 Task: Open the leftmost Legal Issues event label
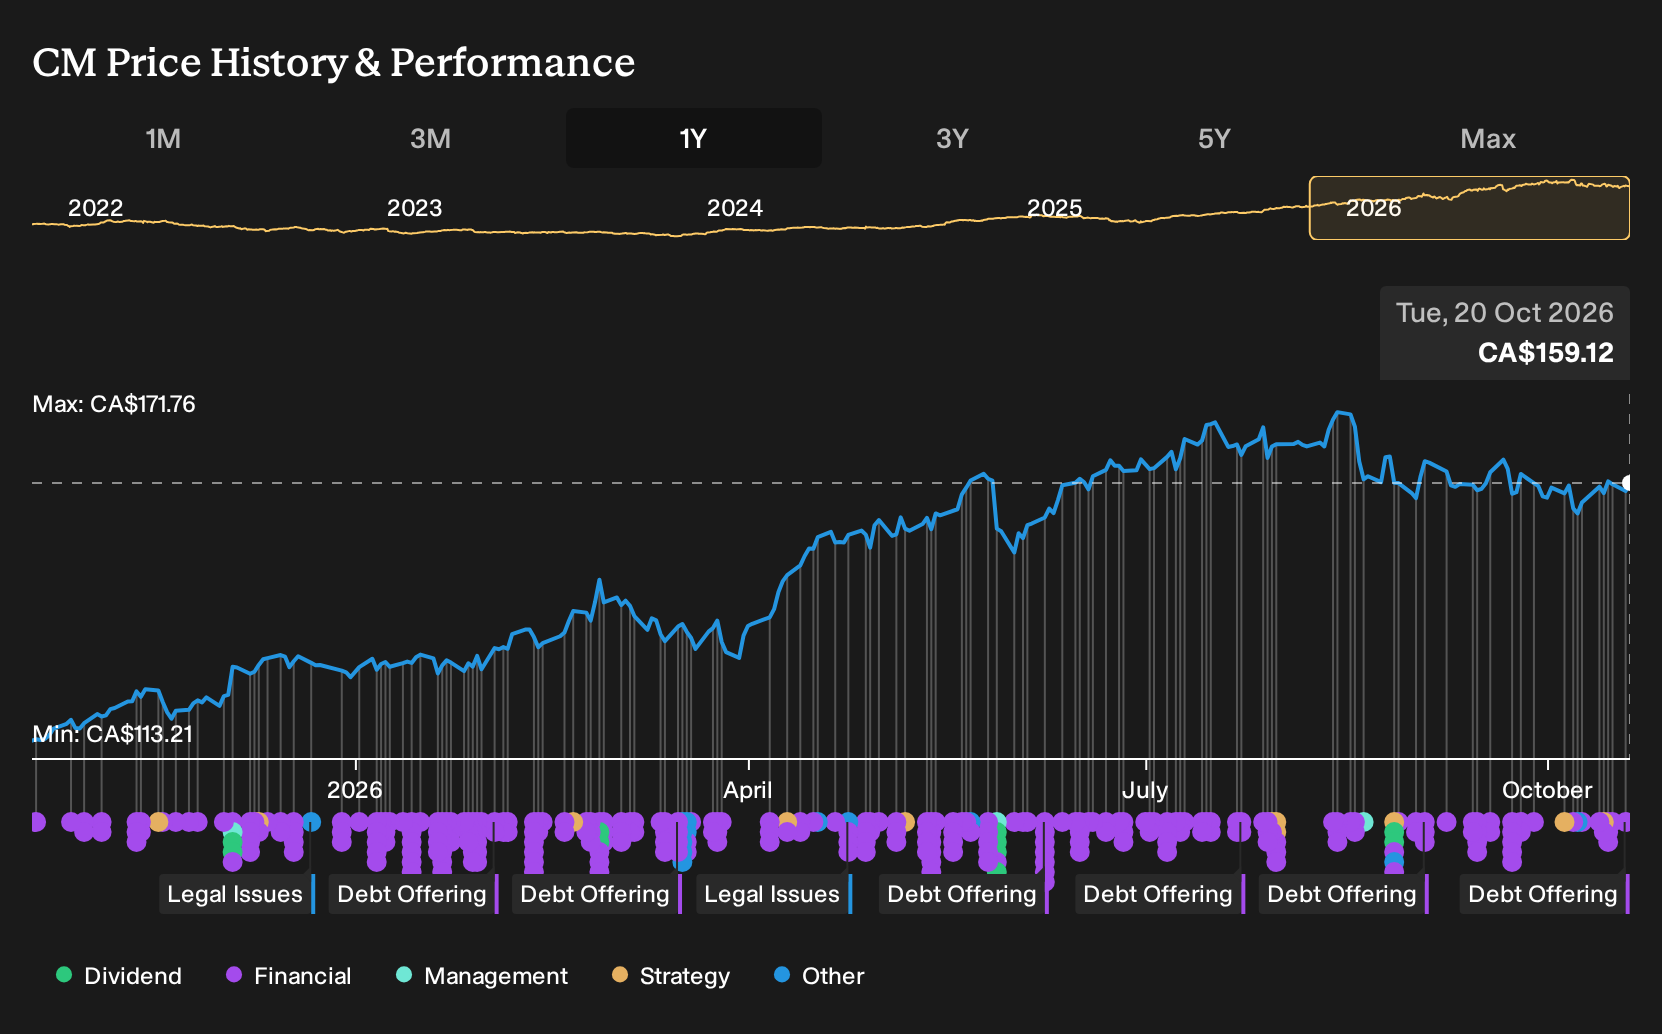point(236,894)
